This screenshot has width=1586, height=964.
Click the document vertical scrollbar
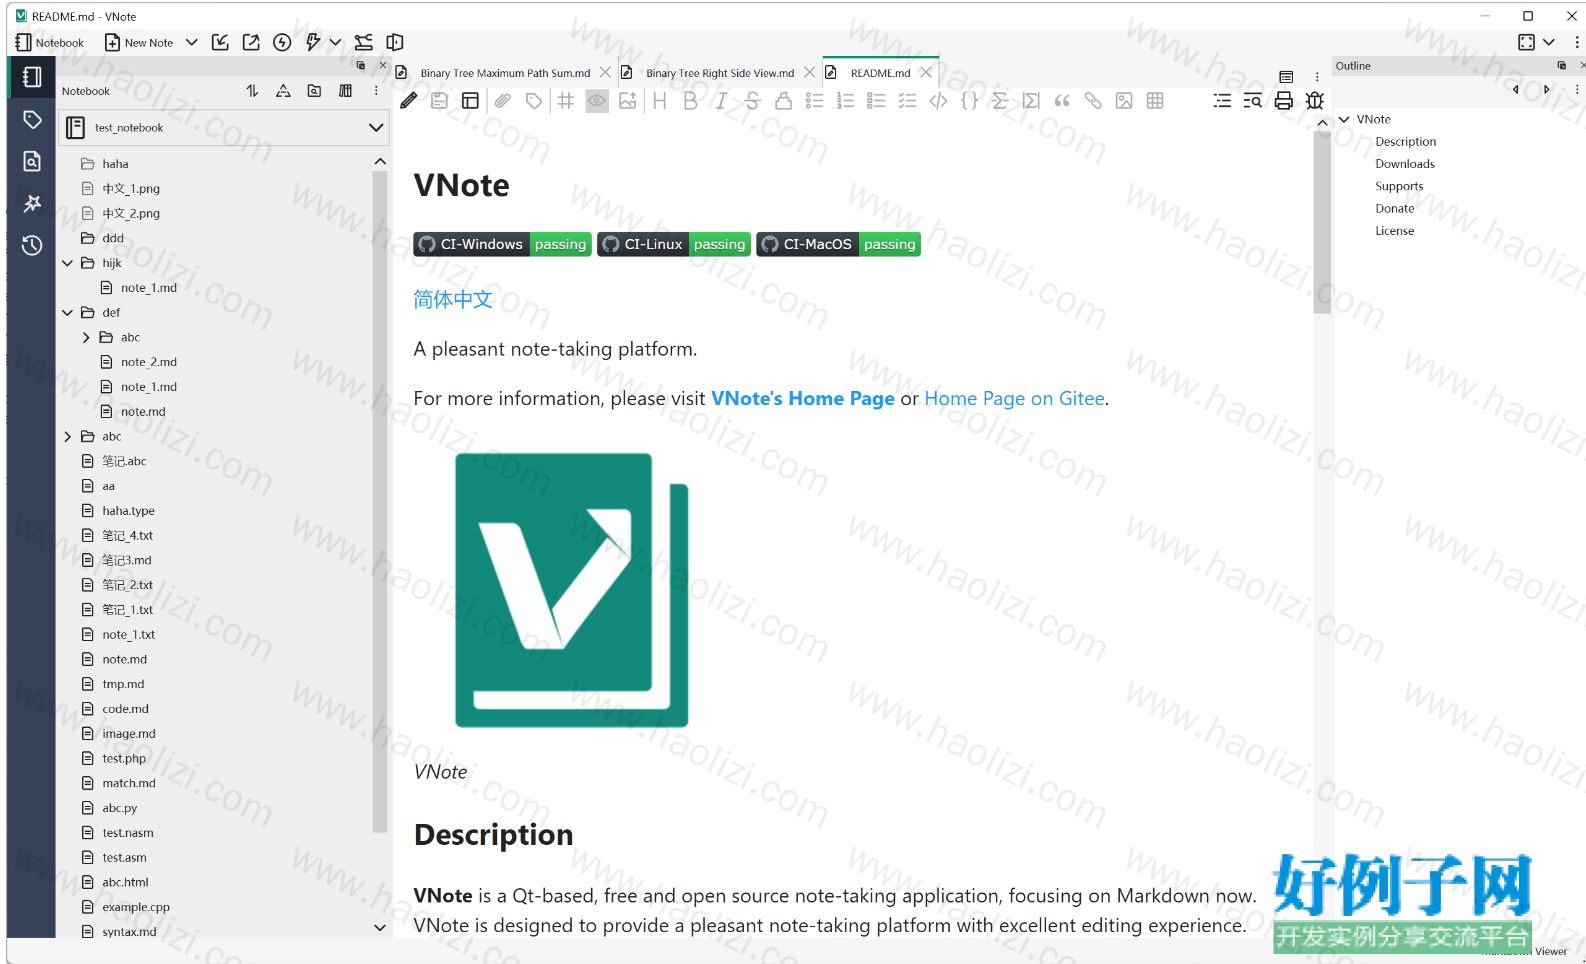coord(1322,223)
